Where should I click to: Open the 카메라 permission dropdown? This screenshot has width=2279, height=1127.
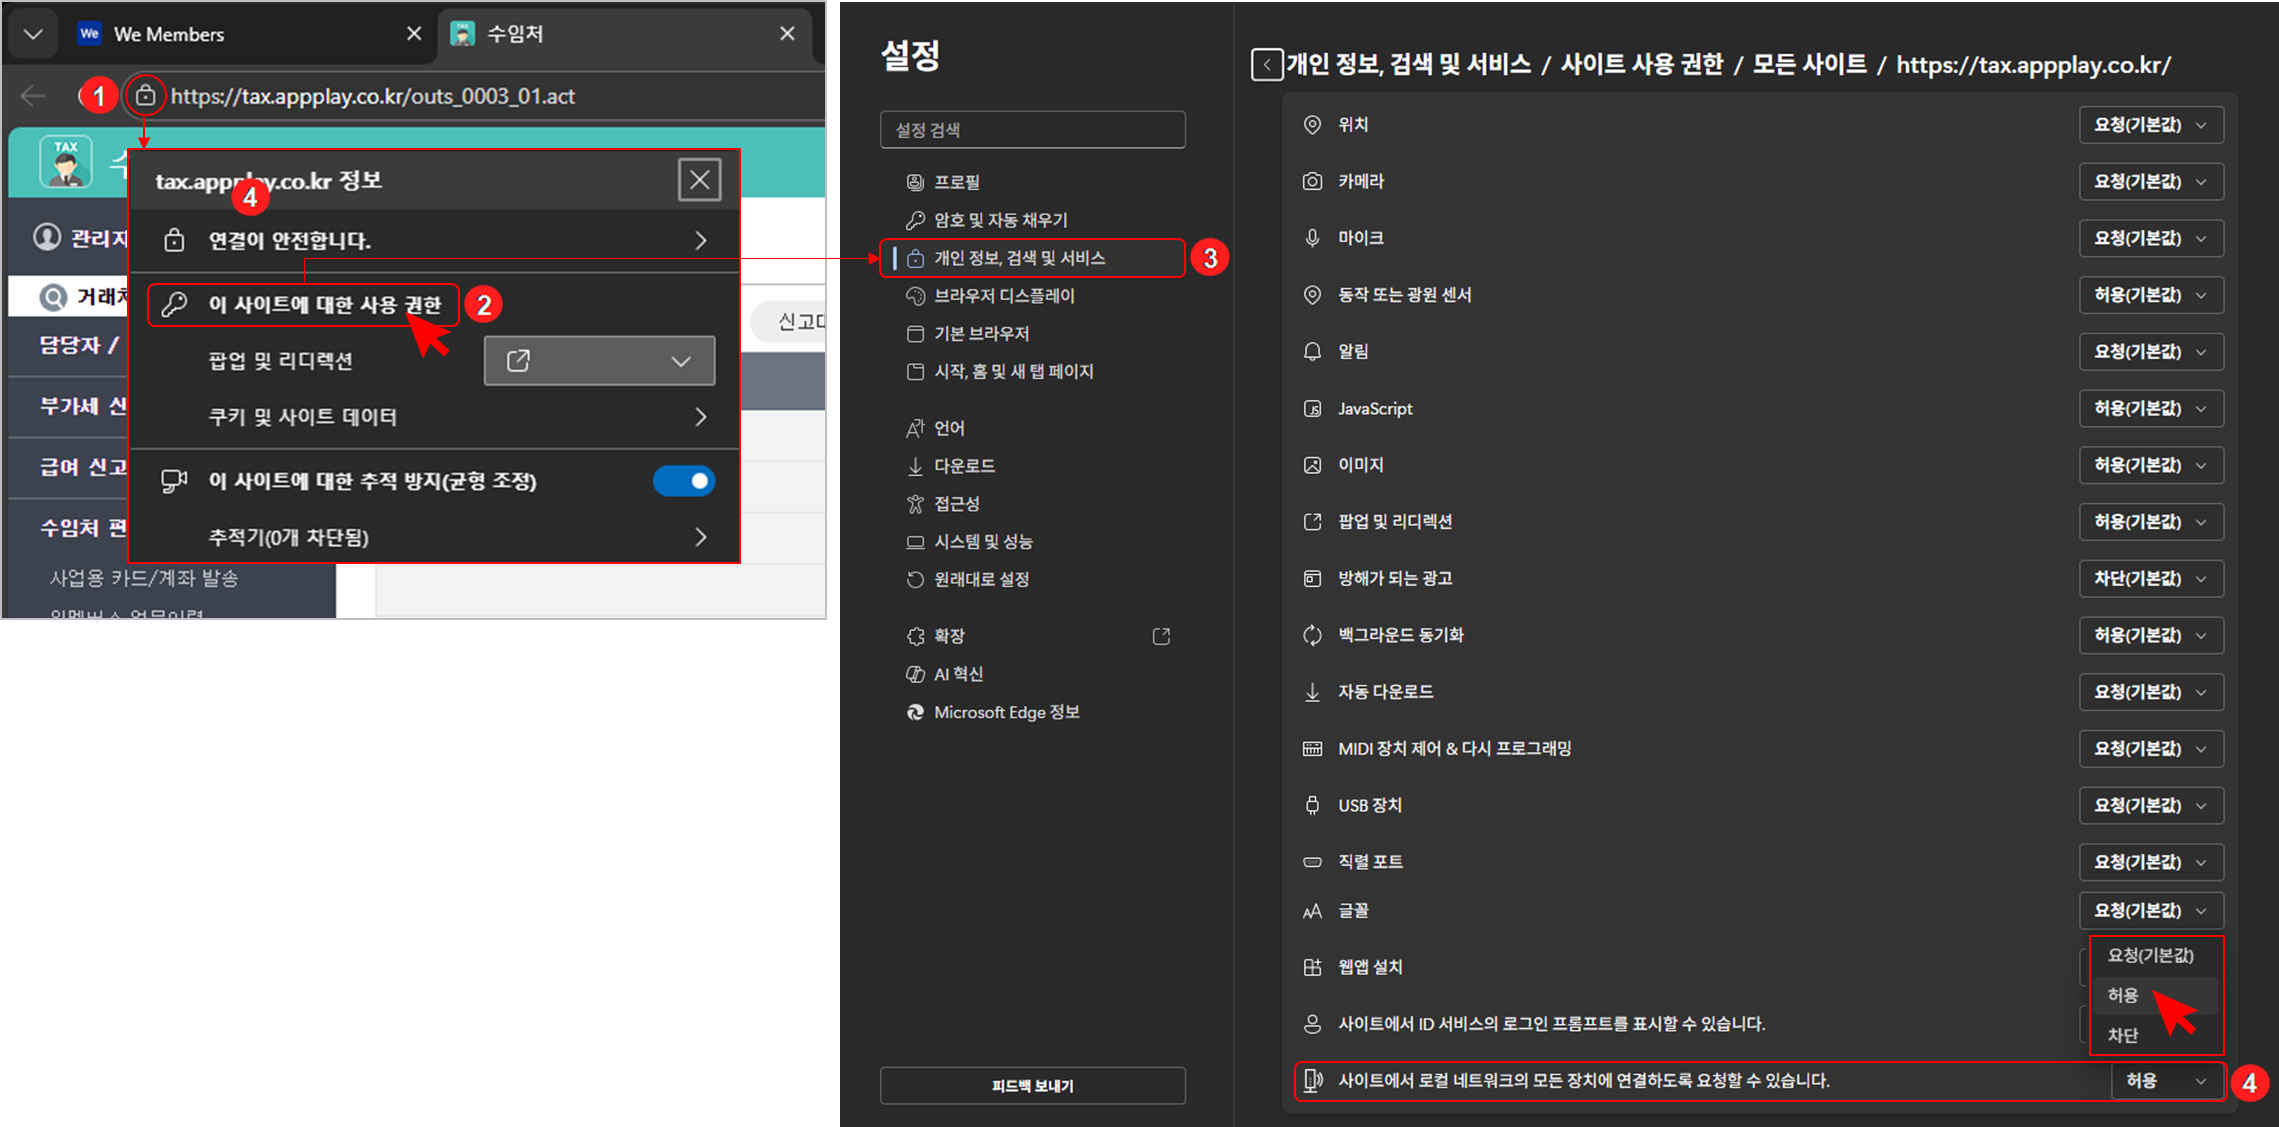pyautogui.click(x=2150, y=182)
